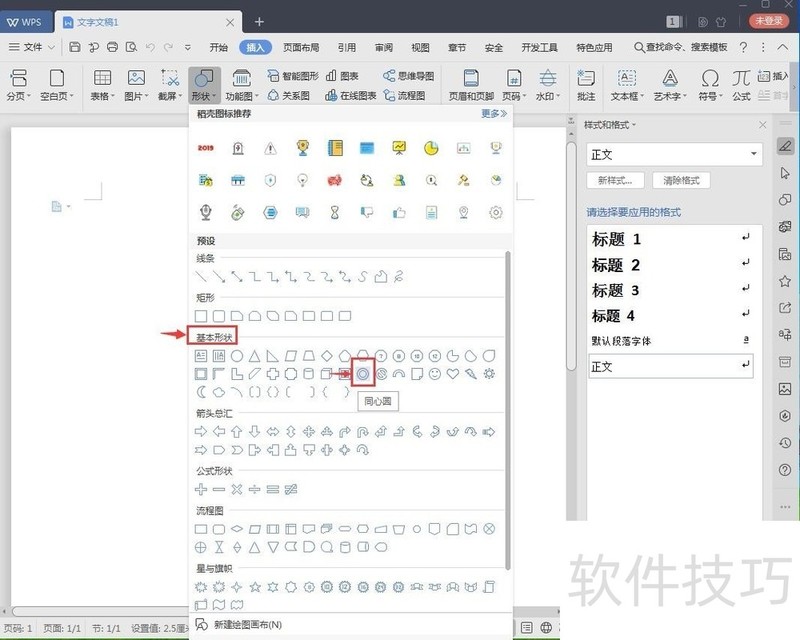Select the smiley face shape

tap(435, 374)
